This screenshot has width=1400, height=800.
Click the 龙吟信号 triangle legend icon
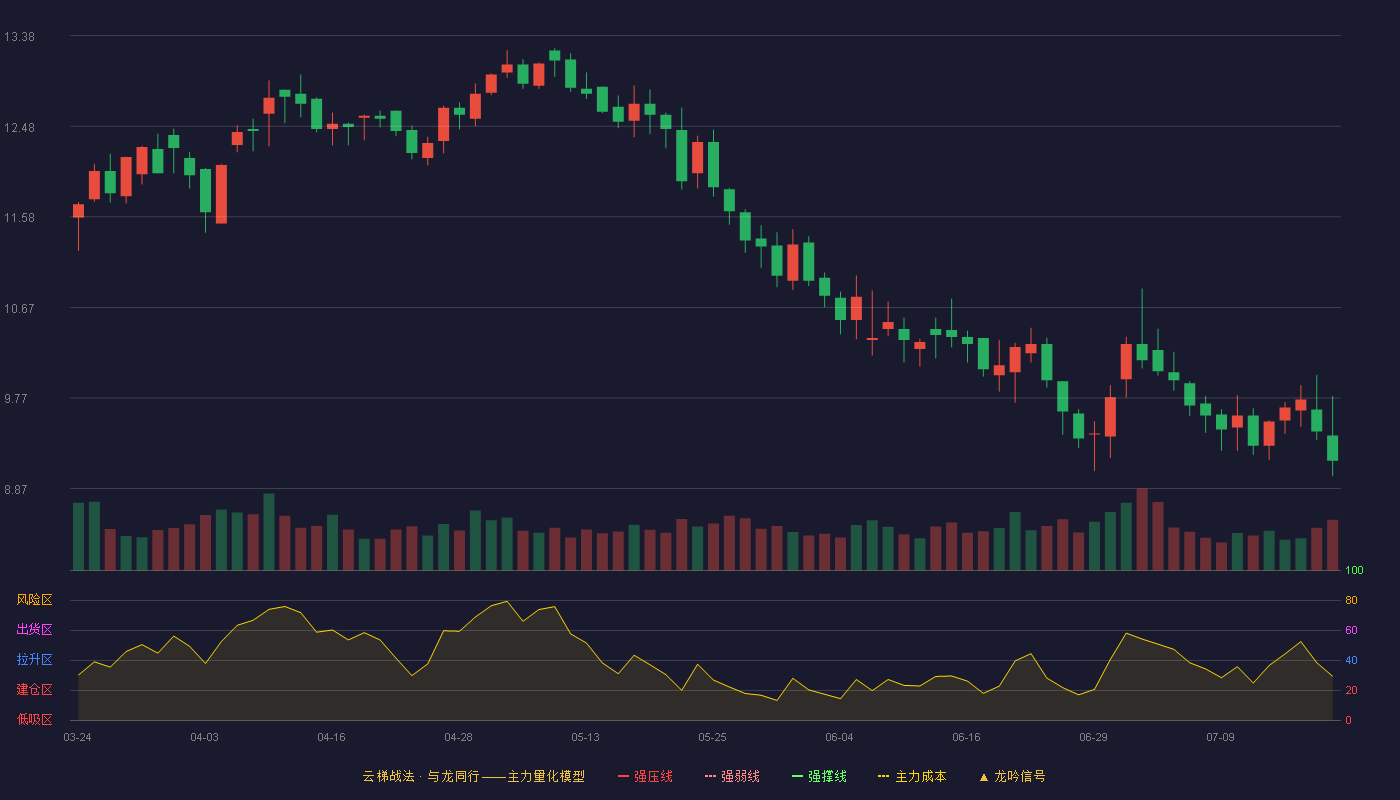tap(984, 776)
